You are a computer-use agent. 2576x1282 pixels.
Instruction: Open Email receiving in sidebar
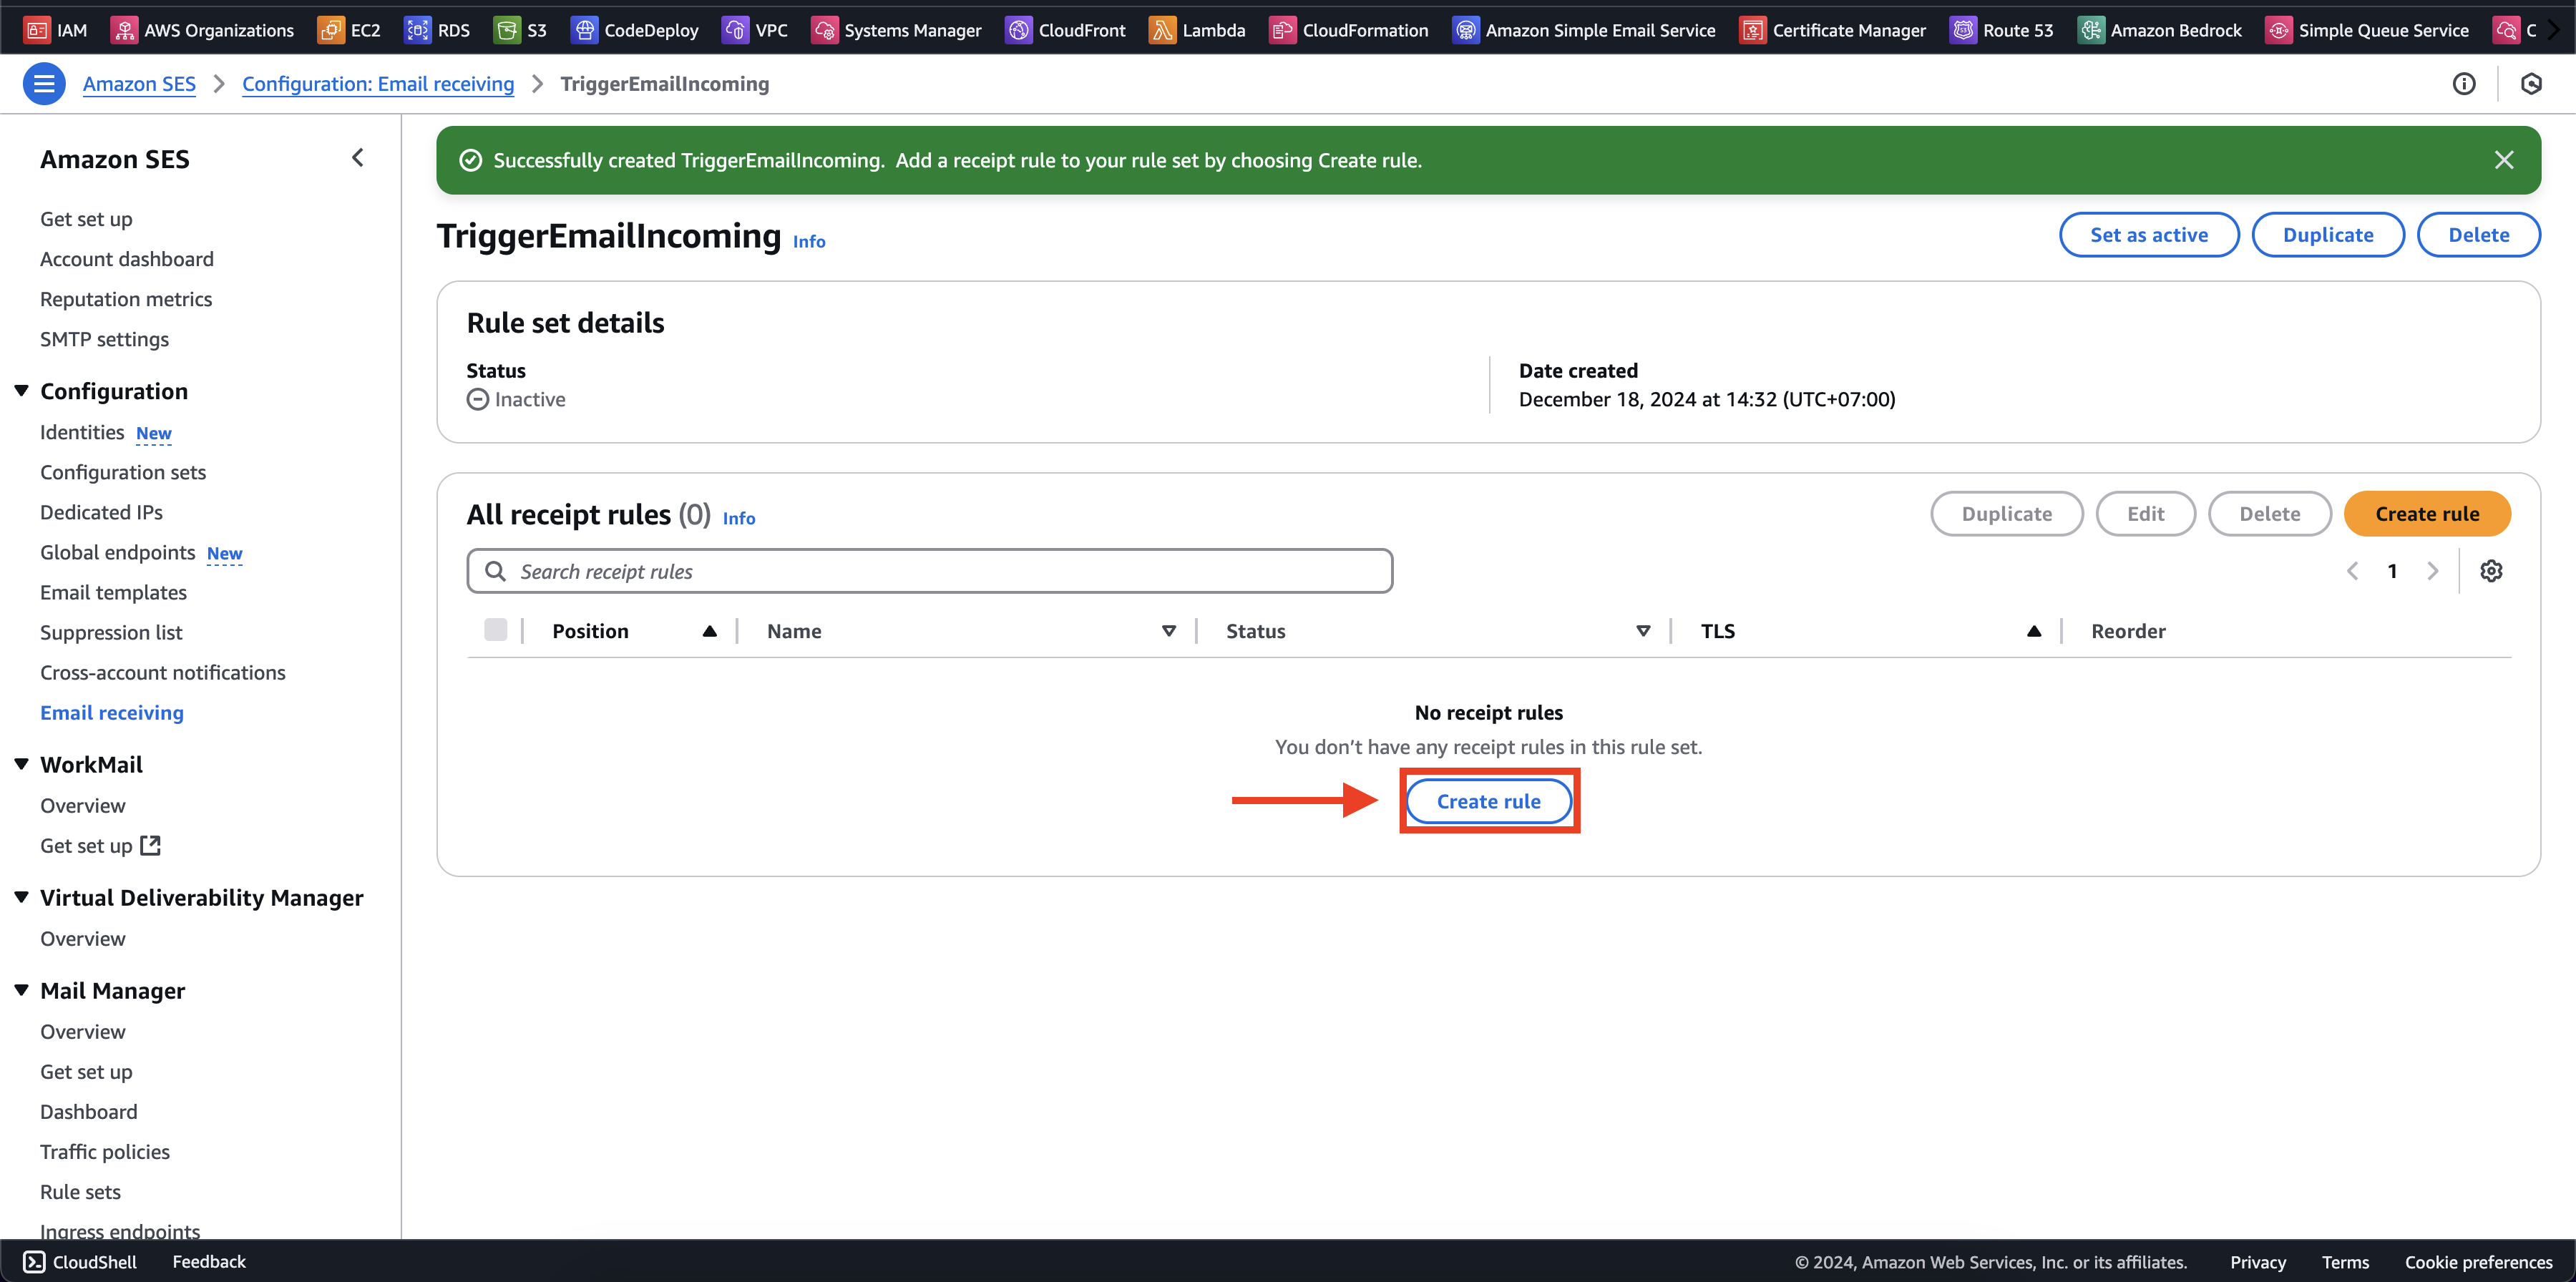(x=112, y=712)
